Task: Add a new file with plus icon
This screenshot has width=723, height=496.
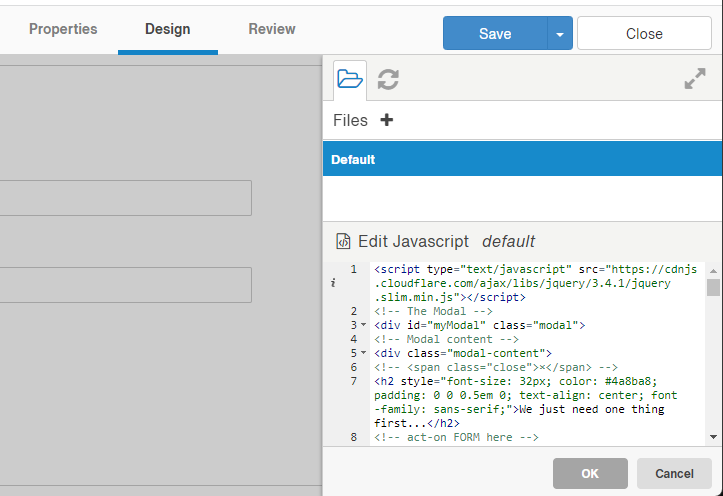Action: [386, 120]
